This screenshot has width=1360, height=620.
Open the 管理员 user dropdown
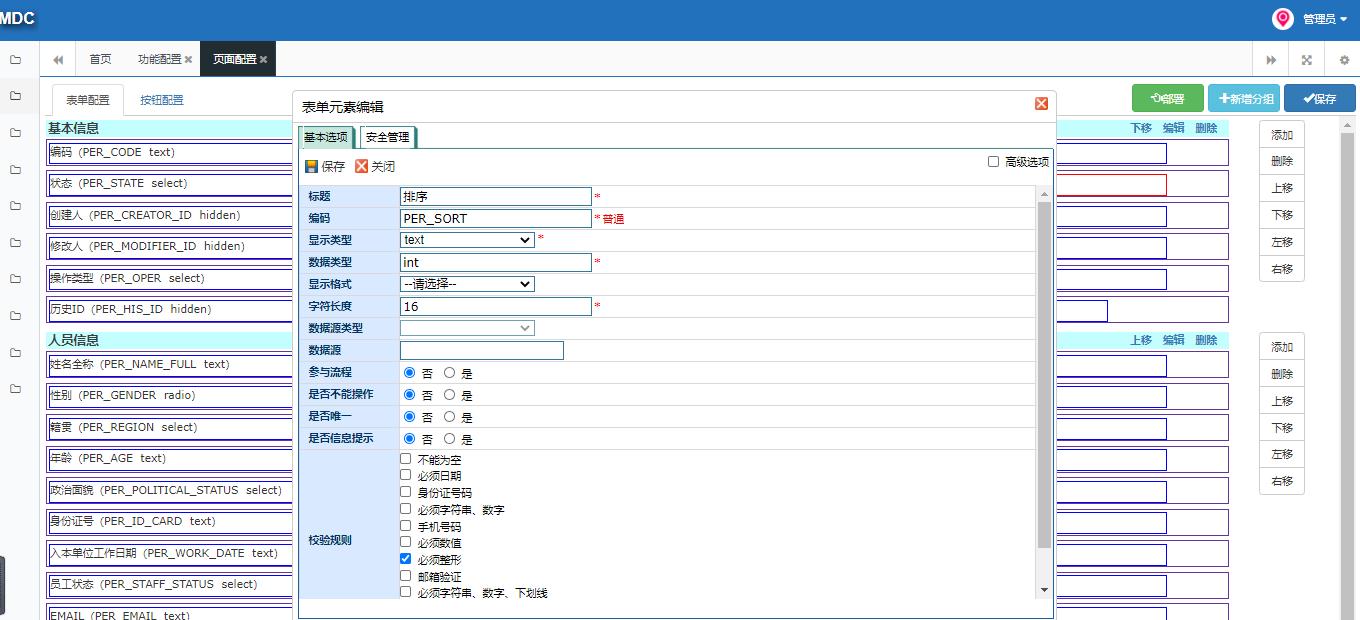tap(1325, 19)
